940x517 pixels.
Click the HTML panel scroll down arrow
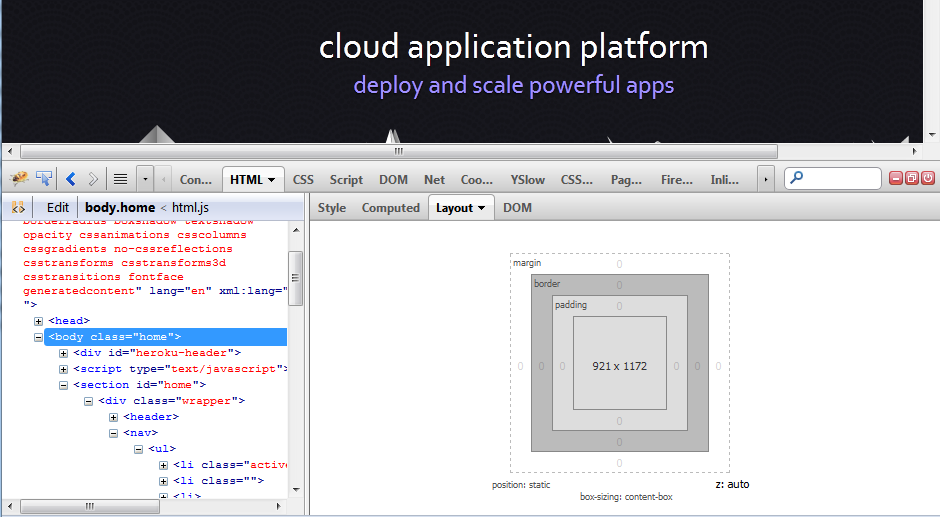click(296, 490)
